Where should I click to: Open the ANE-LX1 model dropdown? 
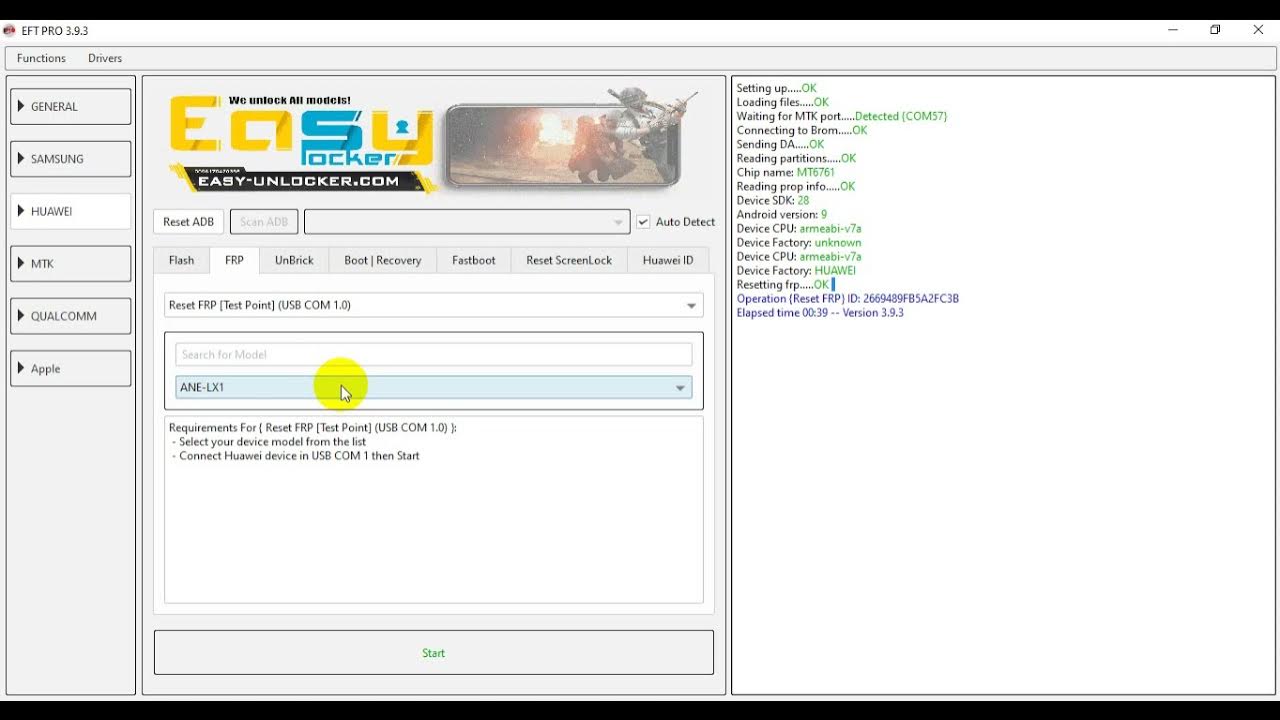[x=433, y=388]
